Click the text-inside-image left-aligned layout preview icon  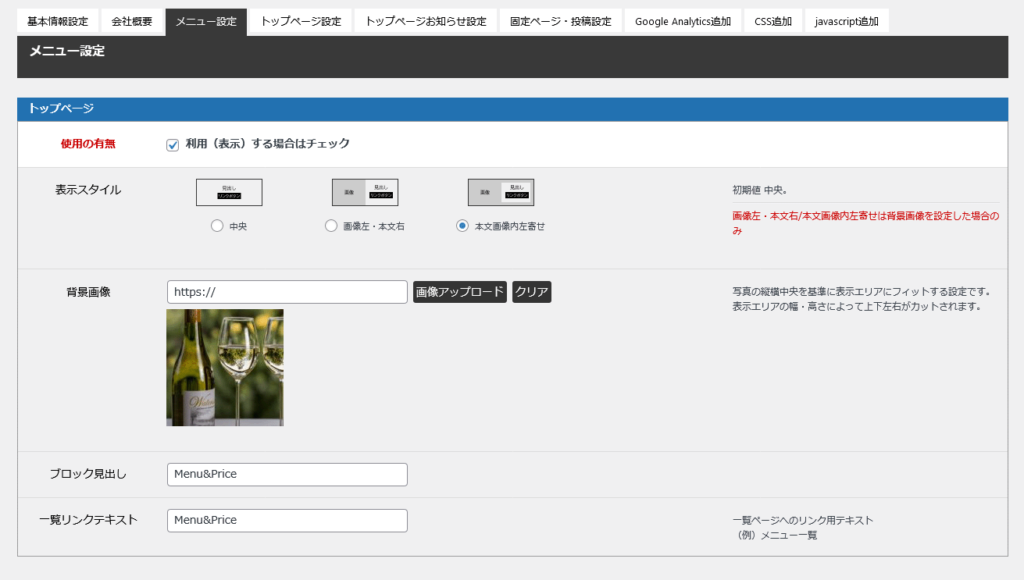(501, 192)
